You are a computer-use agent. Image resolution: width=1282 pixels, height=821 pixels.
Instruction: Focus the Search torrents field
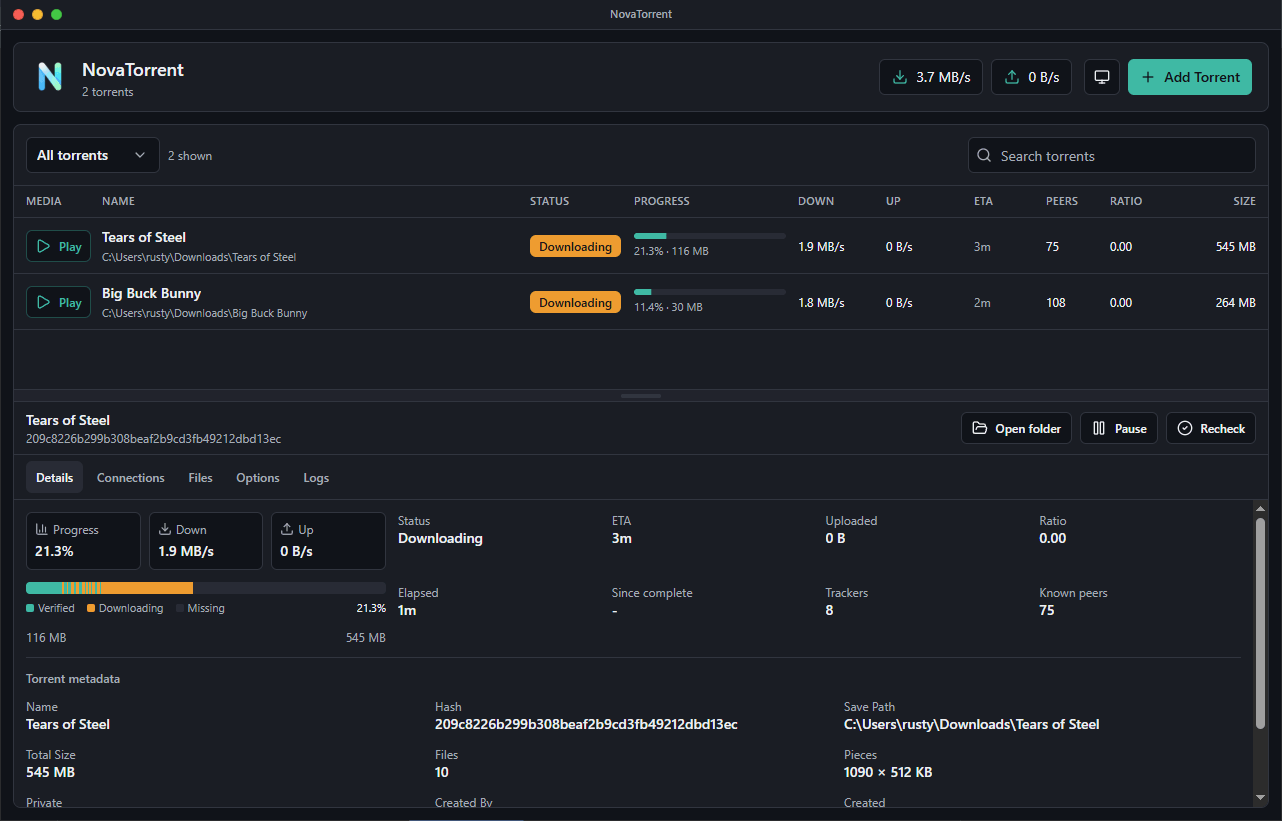(1112, 155)
